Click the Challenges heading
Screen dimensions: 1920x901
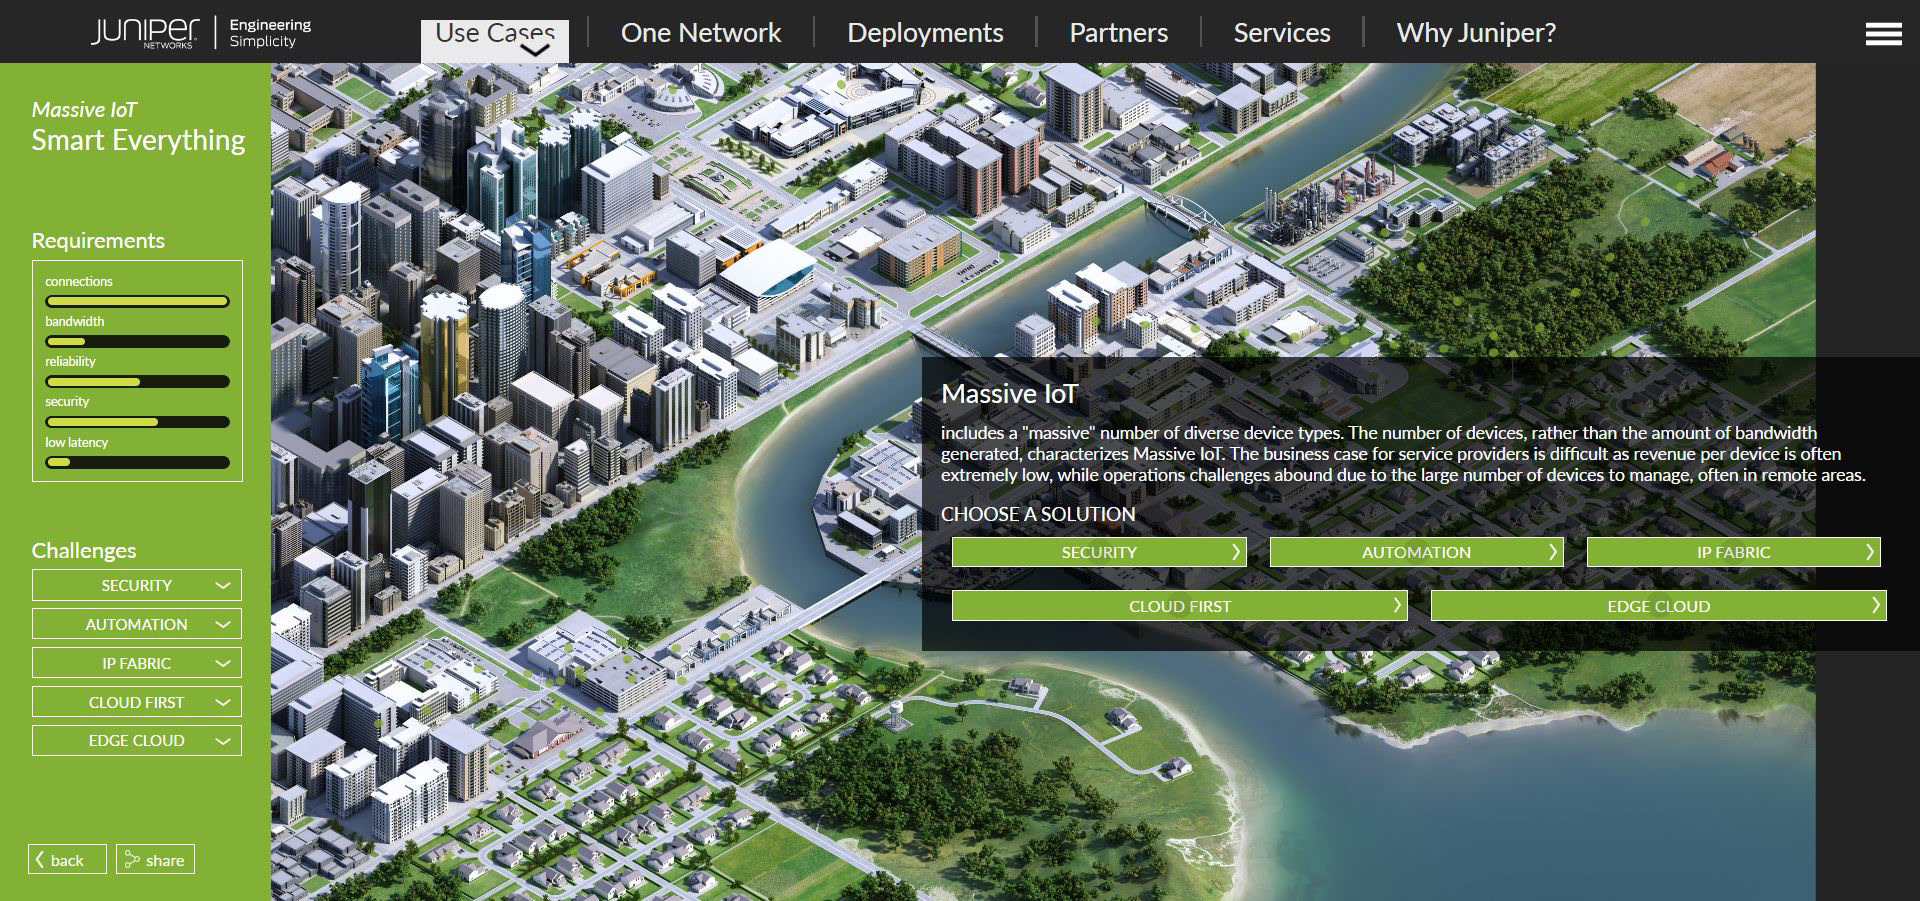[84, 551]
